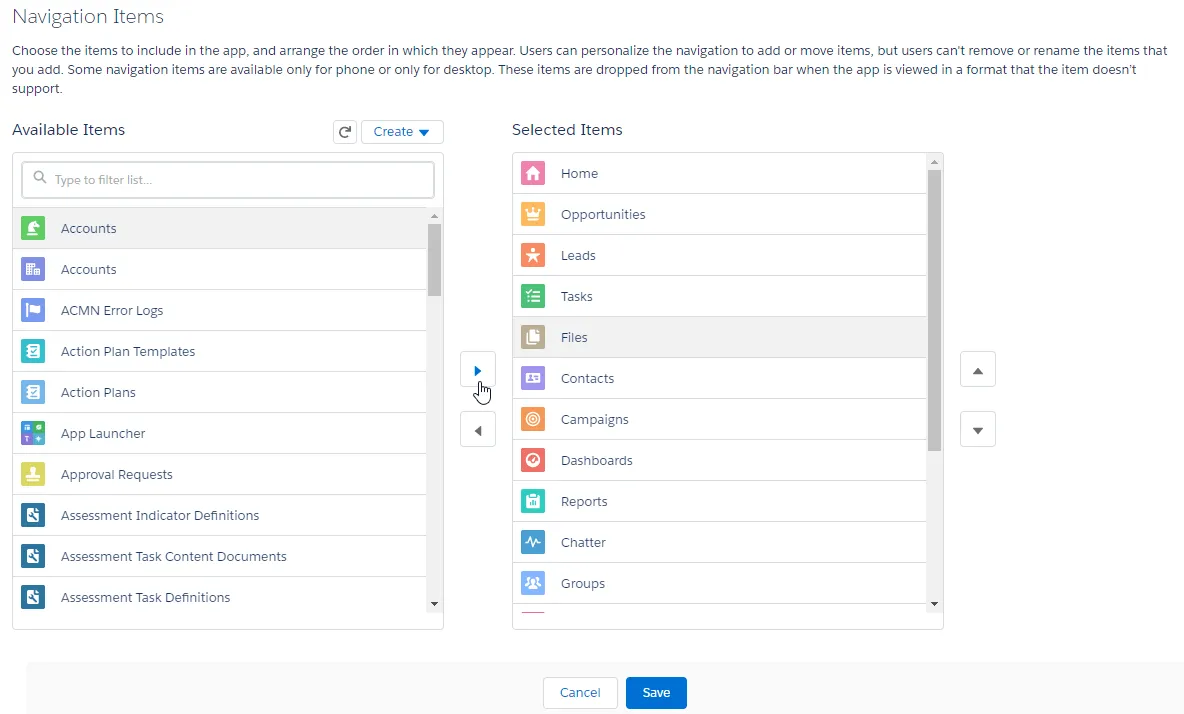Click the Selected Items scrollbar thumb
1184x714 pixels.
(x=934, y=310)
